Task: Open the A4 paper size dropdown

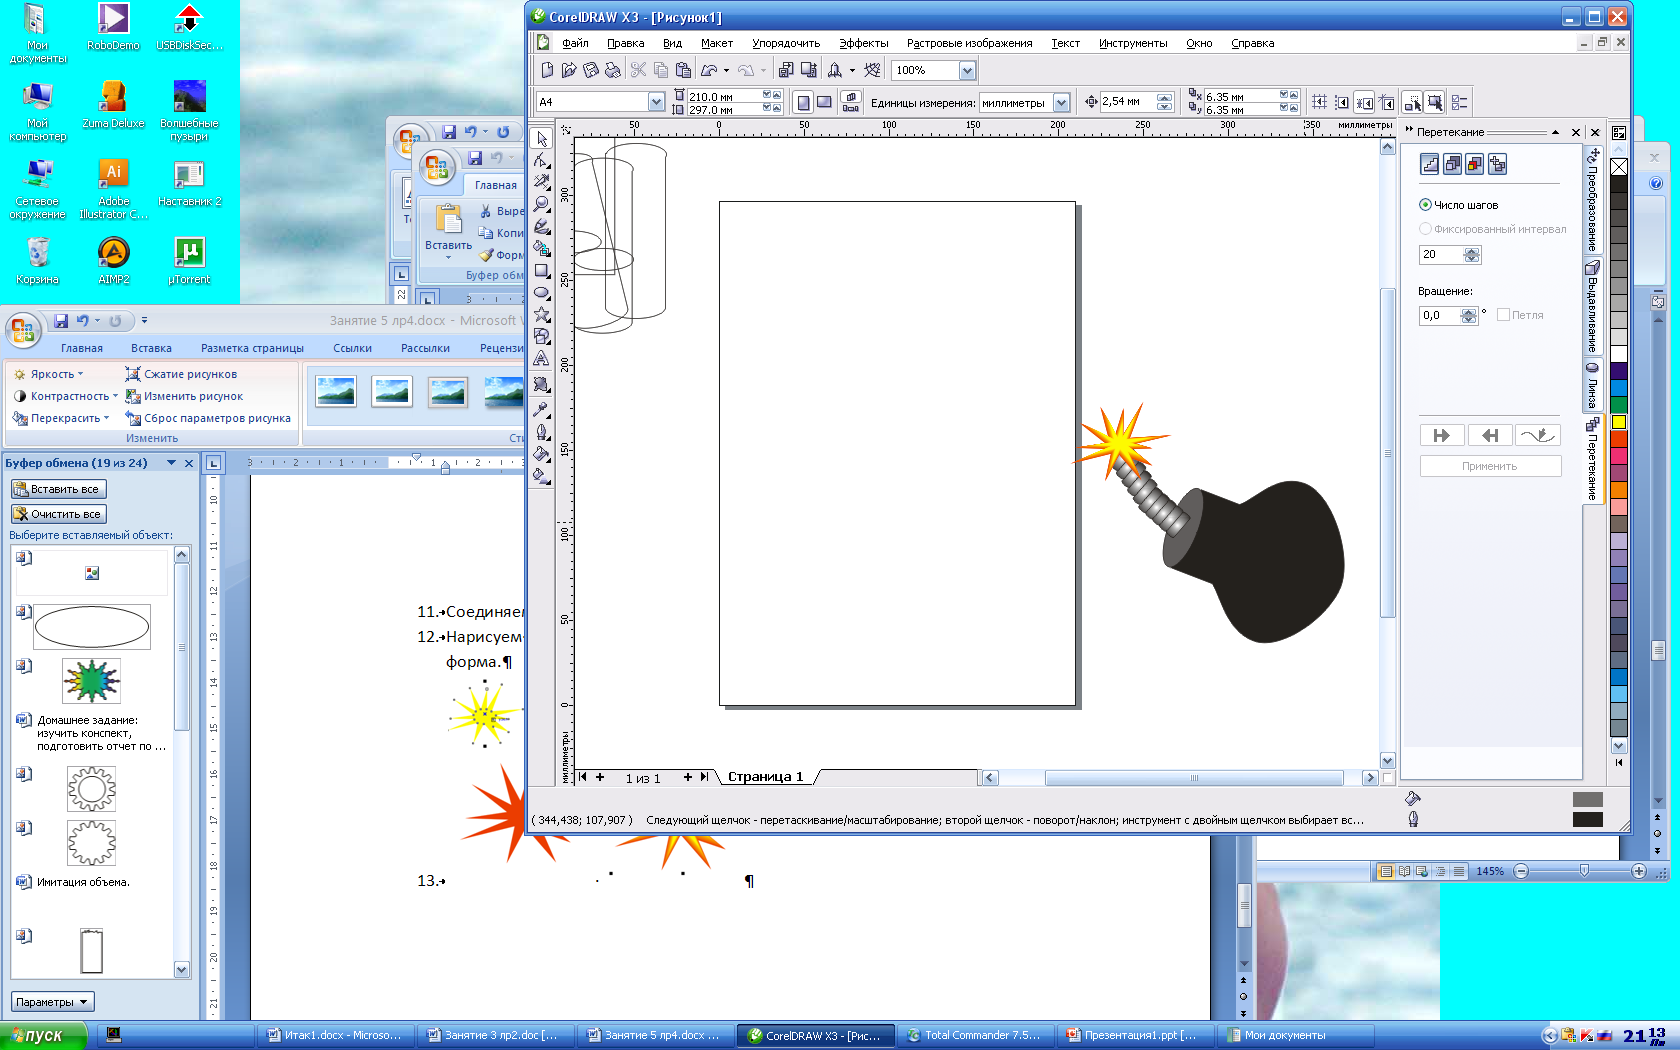Action: point(656,102)
